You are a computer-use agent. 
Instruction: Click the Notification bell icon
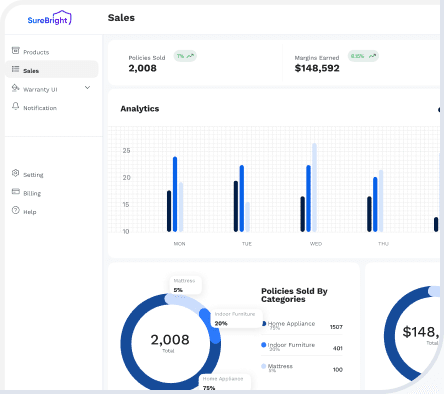point(16,106)
